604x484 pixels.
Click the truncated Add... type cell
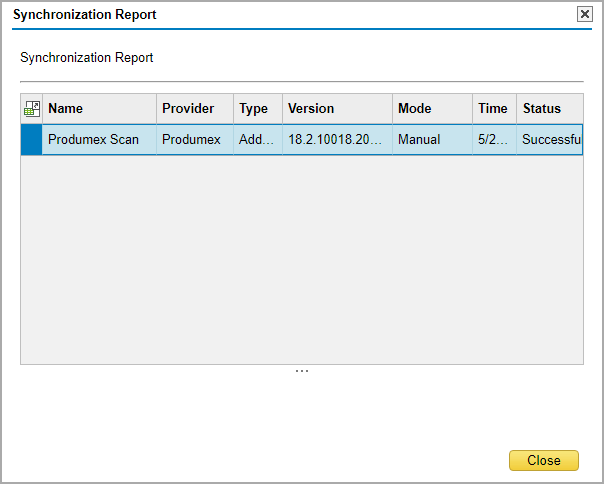click(257, 140)
